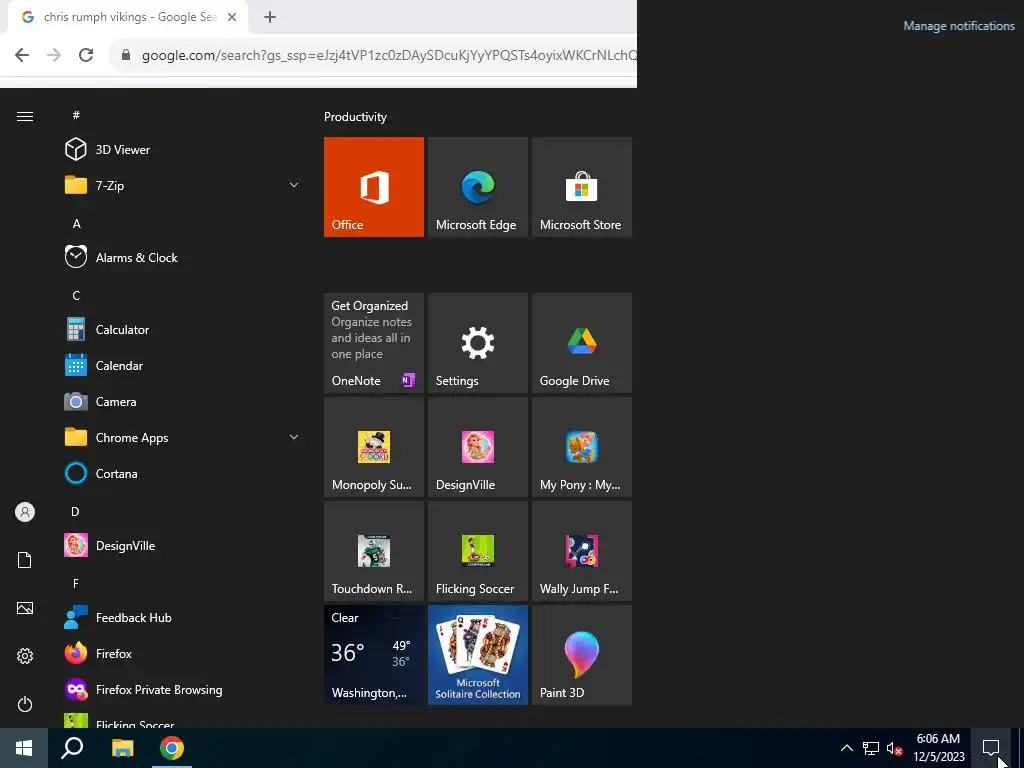Open the Microsoft Store tile
This screenshot has width=1024, height=768.
(582, 187)
